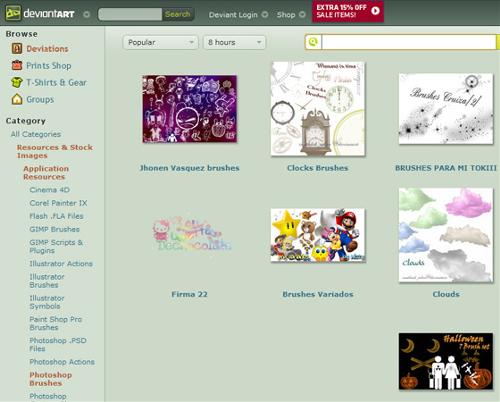This screenshot has width=500, height=402.
Task: Open the Clouds brushes thumbnail
Action: point(446,235)
